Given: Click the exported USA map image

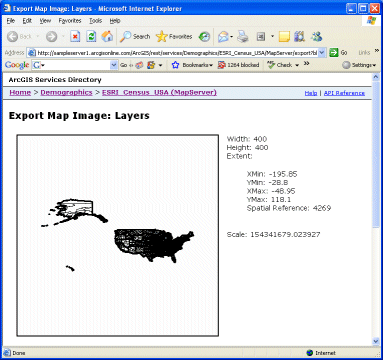Looking at the screenshot, I should click(x=118, y=235).
